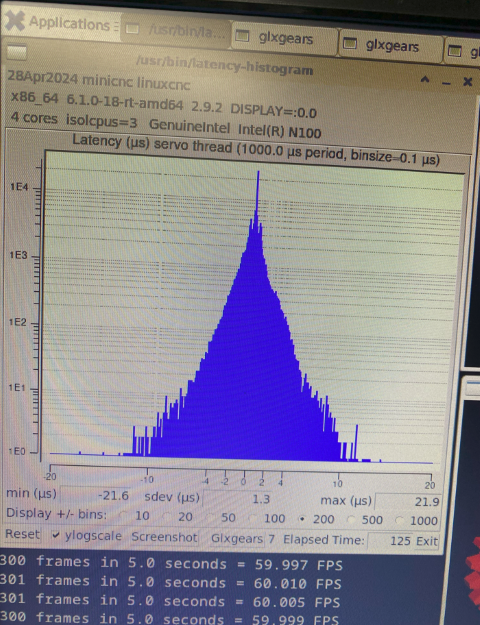Click the Xfce logo in the Applications menu
This screenshot has height=625, width=480.
tap(15, 20)
